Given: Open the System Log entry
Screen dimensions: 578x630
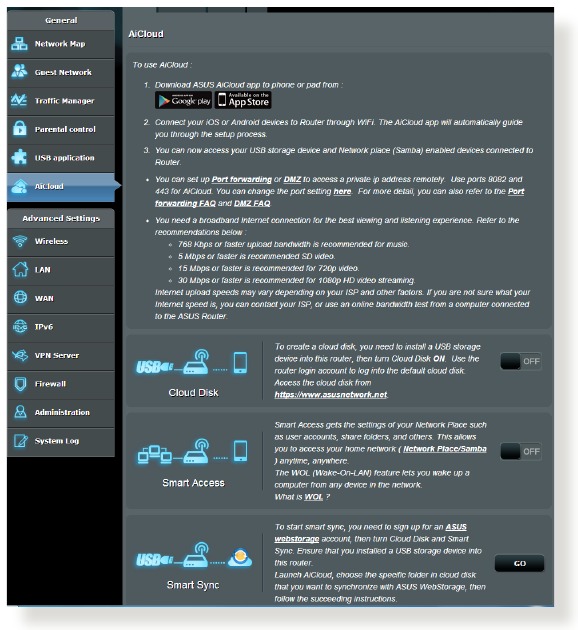Looking at the screenshot, I should [x=61, y=441].
